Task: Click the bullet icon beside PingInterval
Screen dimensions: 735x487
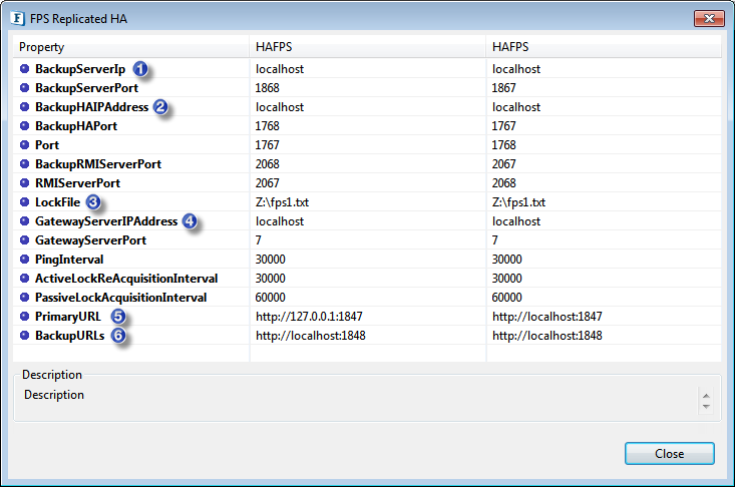Action: [x=24, y=259]
